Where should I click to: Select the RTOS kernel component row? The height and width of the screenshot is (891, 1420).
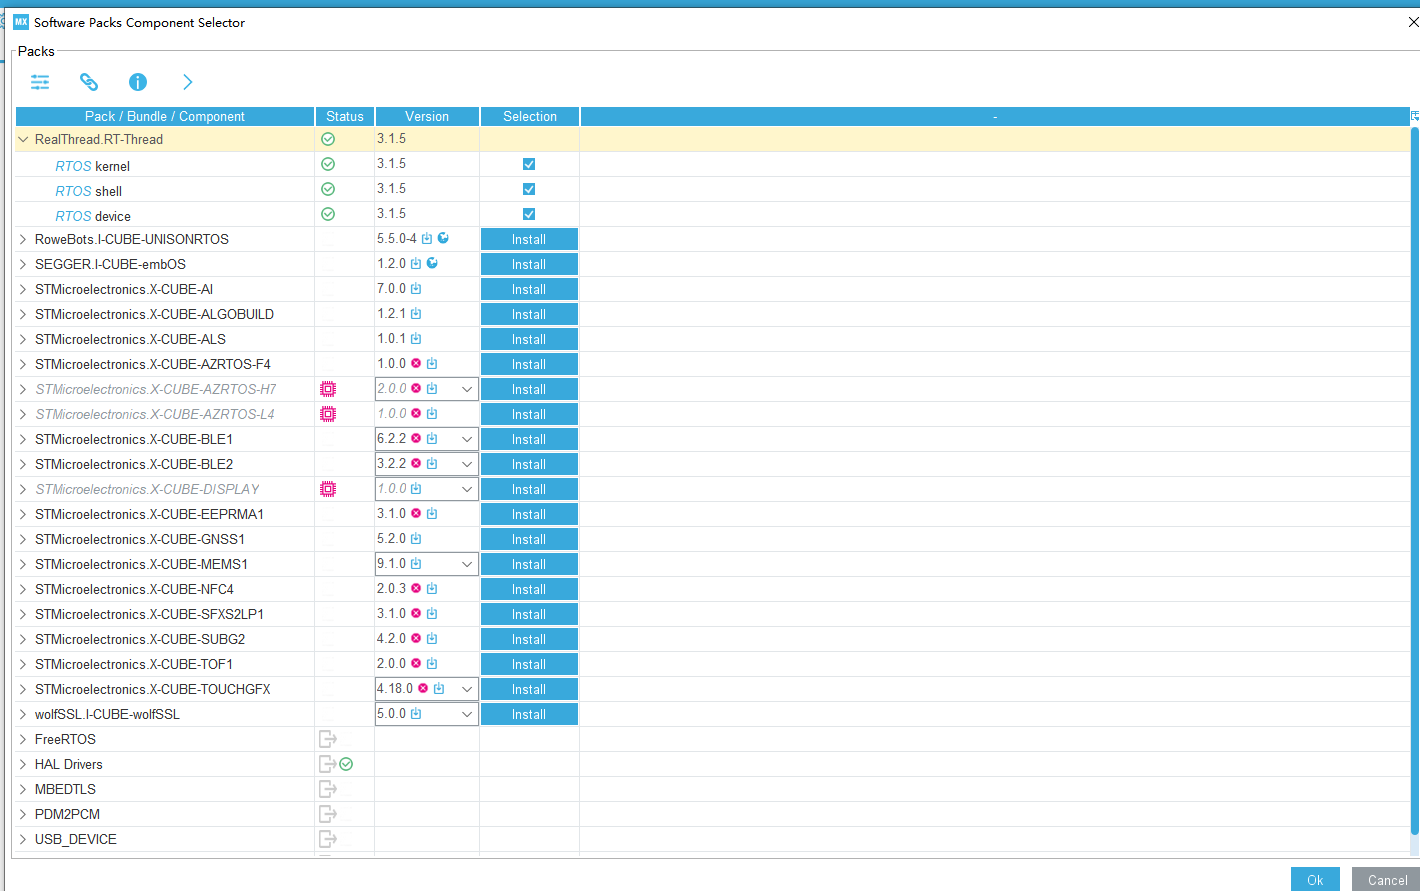(712, 164)
